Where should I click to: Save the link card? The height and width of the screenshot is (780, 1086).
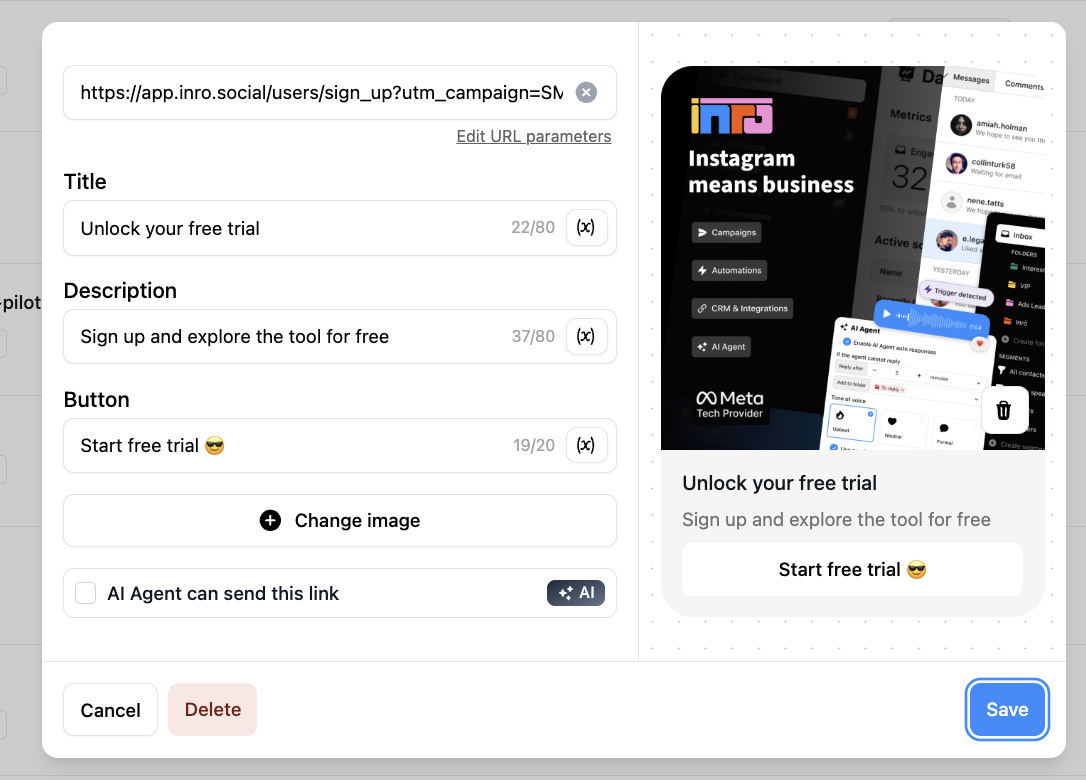1007,710
